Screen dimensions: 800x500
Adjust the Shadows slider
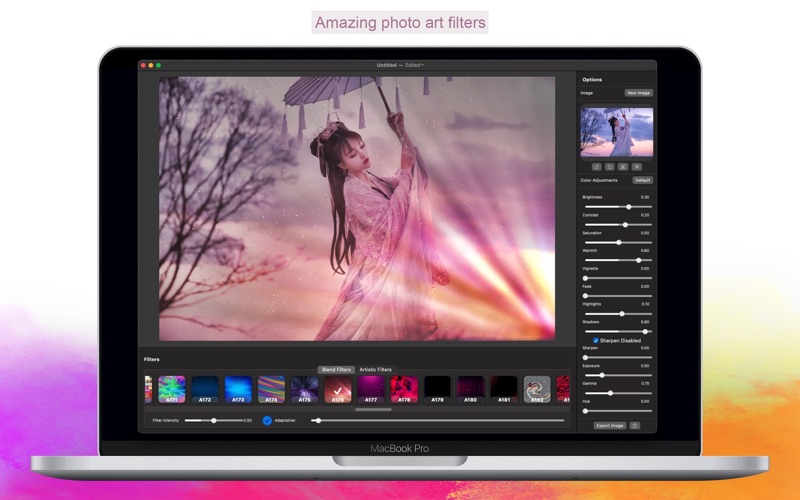coord(618,332)
